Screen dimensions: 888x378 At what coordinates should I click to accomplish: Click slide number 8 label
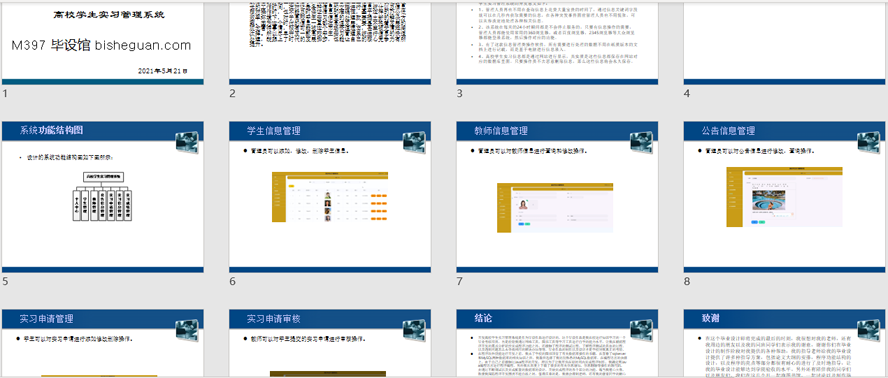click(x=687, y=281)
